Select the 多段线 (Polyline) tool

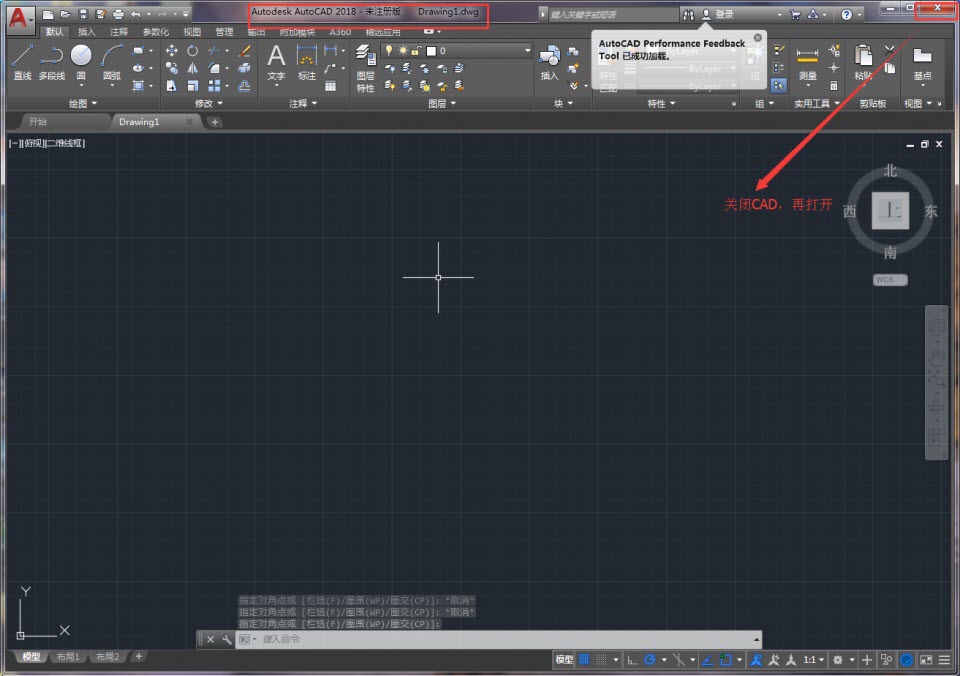[x=52, y=60]
